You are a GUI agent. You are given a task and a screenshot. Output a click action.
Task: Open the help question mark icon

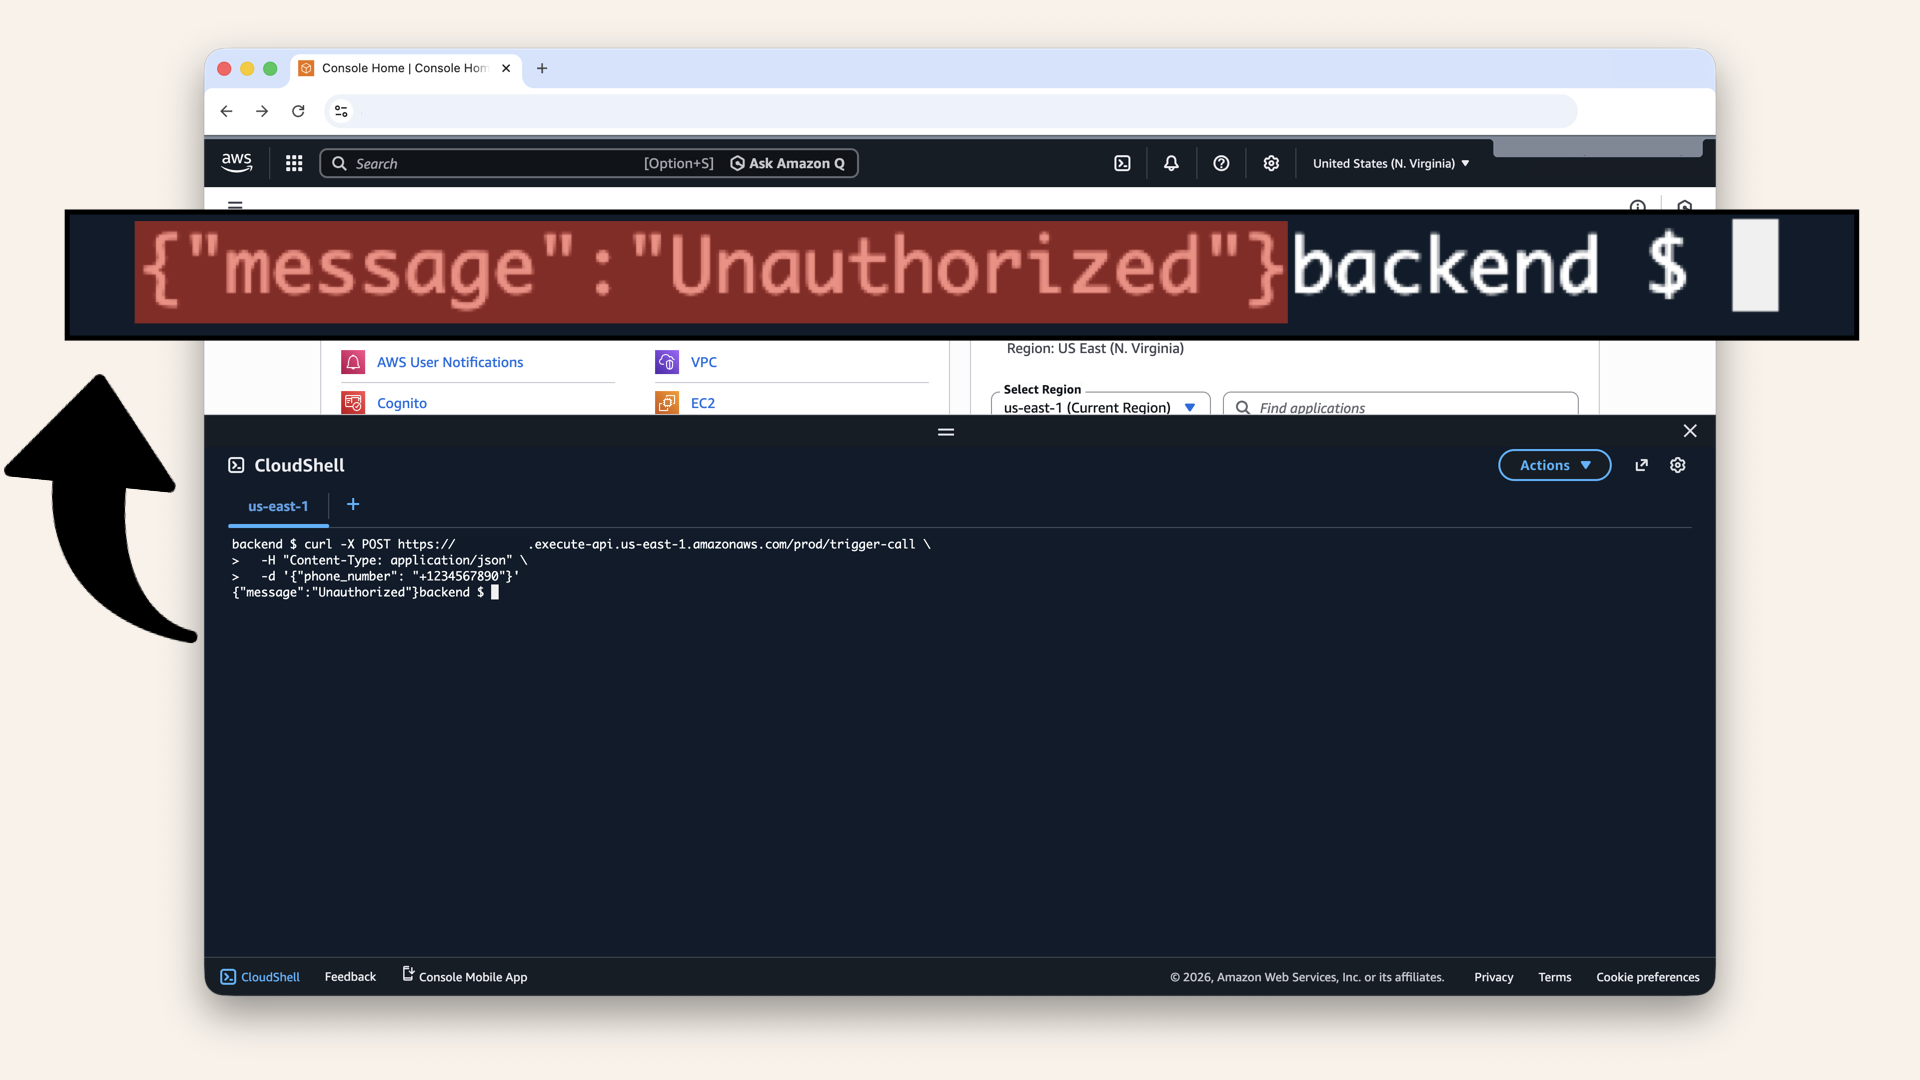tap(1221, 163)
